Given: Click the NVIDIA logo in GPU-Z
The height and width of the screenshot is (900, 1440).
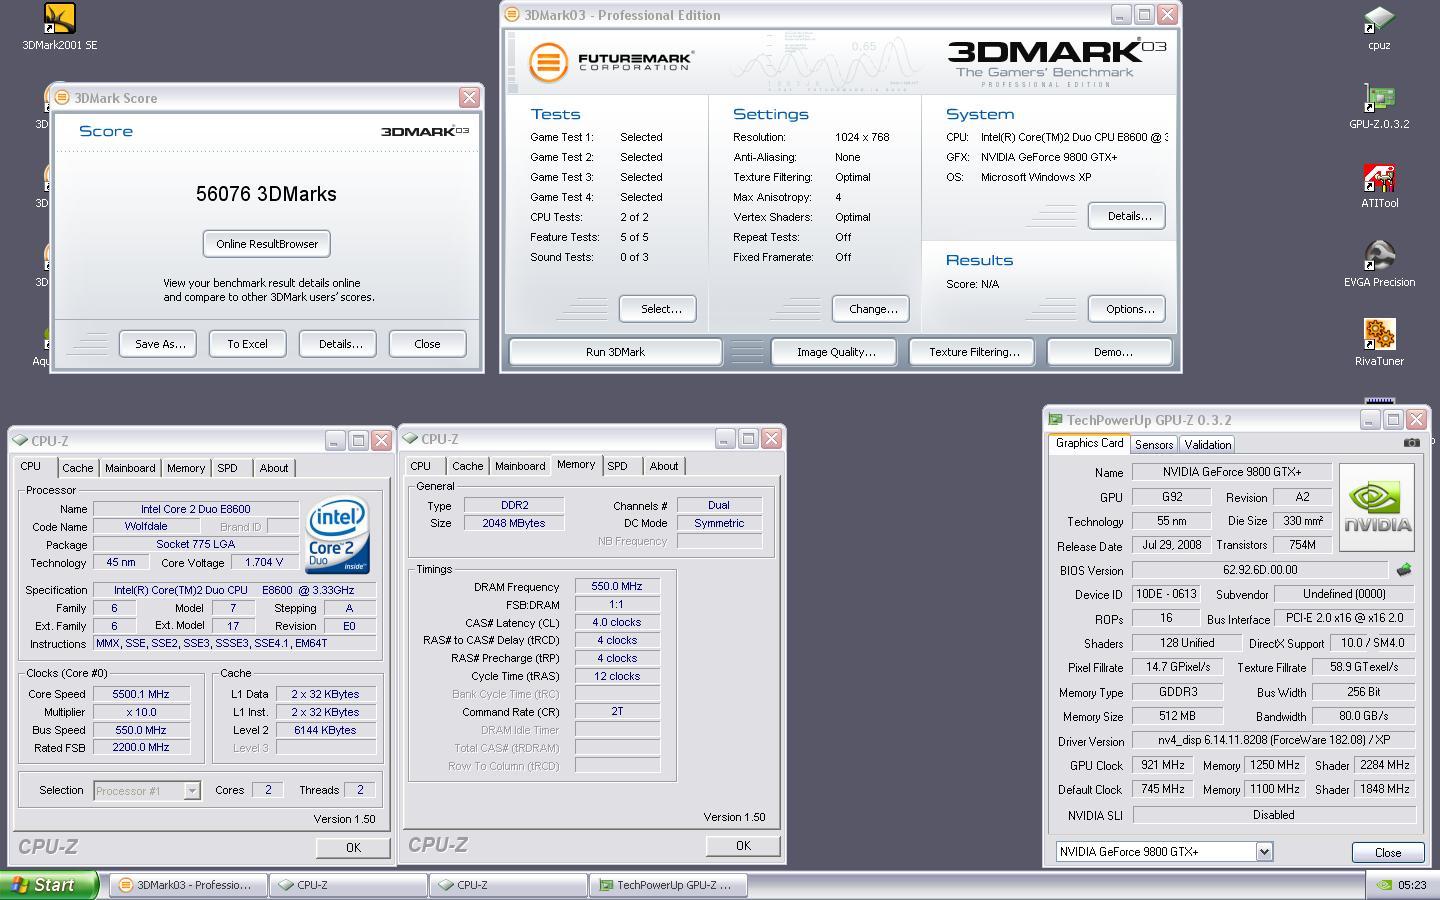Looking at the screenshot, I should click(x=1377, y=507).
